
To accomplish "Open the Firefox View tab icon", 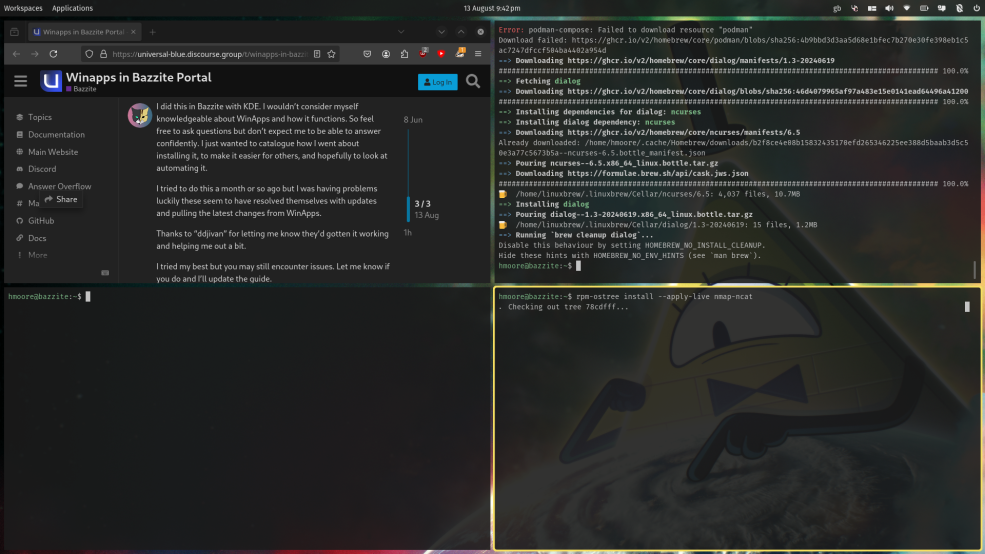I will click(x=14, y=32).
